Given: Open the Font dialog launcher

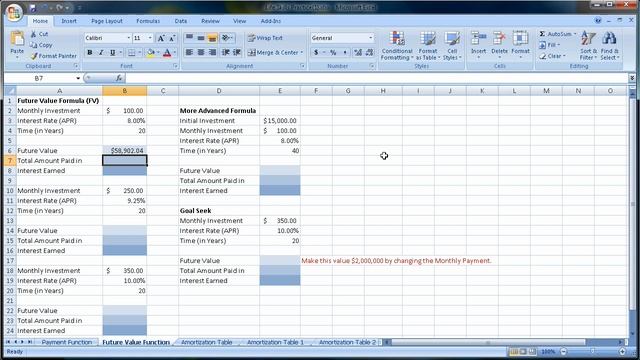Looking at the screenshot, I should tap(176, 66).
